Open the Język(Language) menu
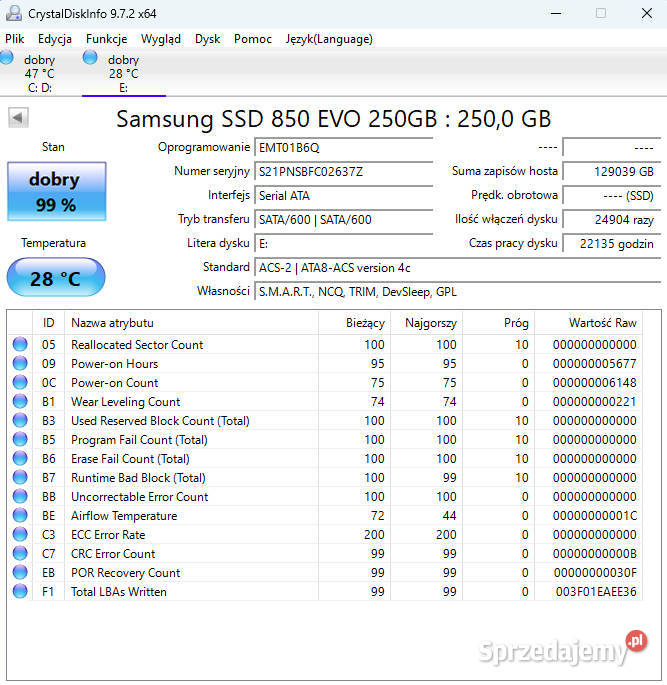667x685 pixels. coord(329,39)
